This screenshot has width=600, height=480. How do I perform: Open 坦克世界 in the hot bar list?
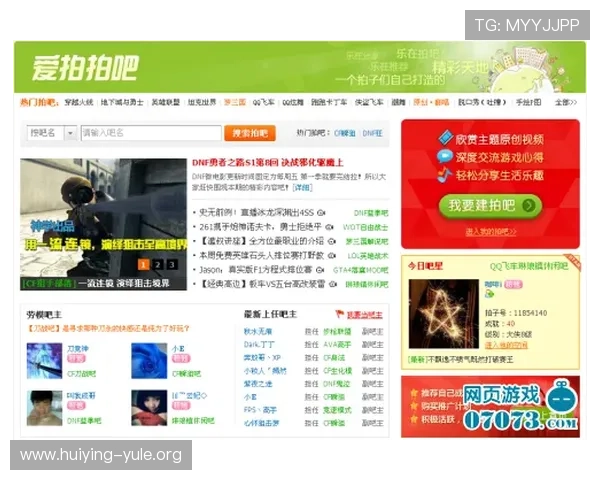coord(202,102)
